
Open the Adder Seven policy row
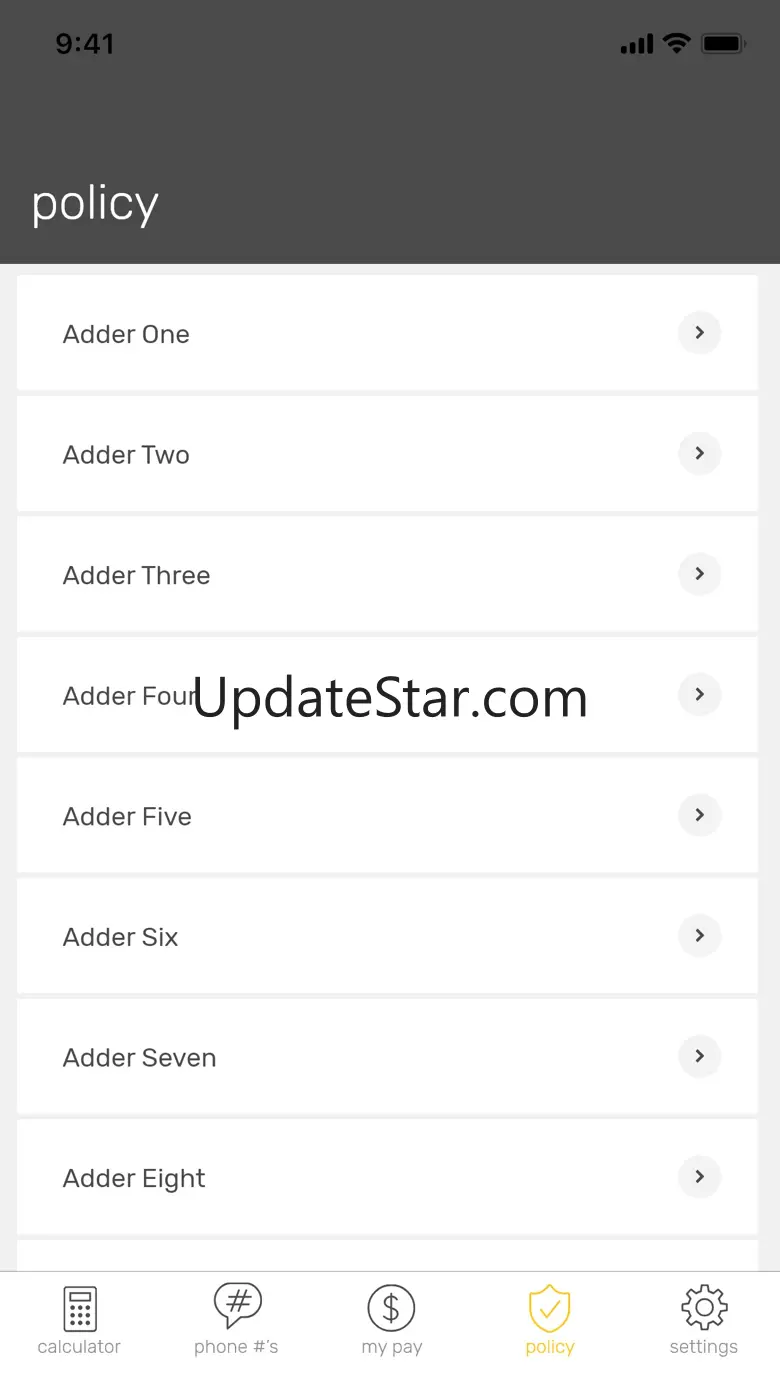tap(387, 1056)
